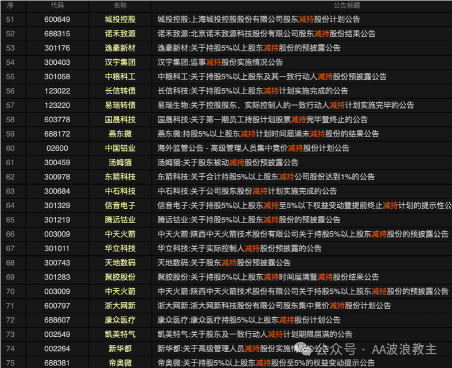Open 汉宇集团 监事减持 announcement title
Viewport: 452px width, 368px height.
pyautogui.click(x=220, y=62)
